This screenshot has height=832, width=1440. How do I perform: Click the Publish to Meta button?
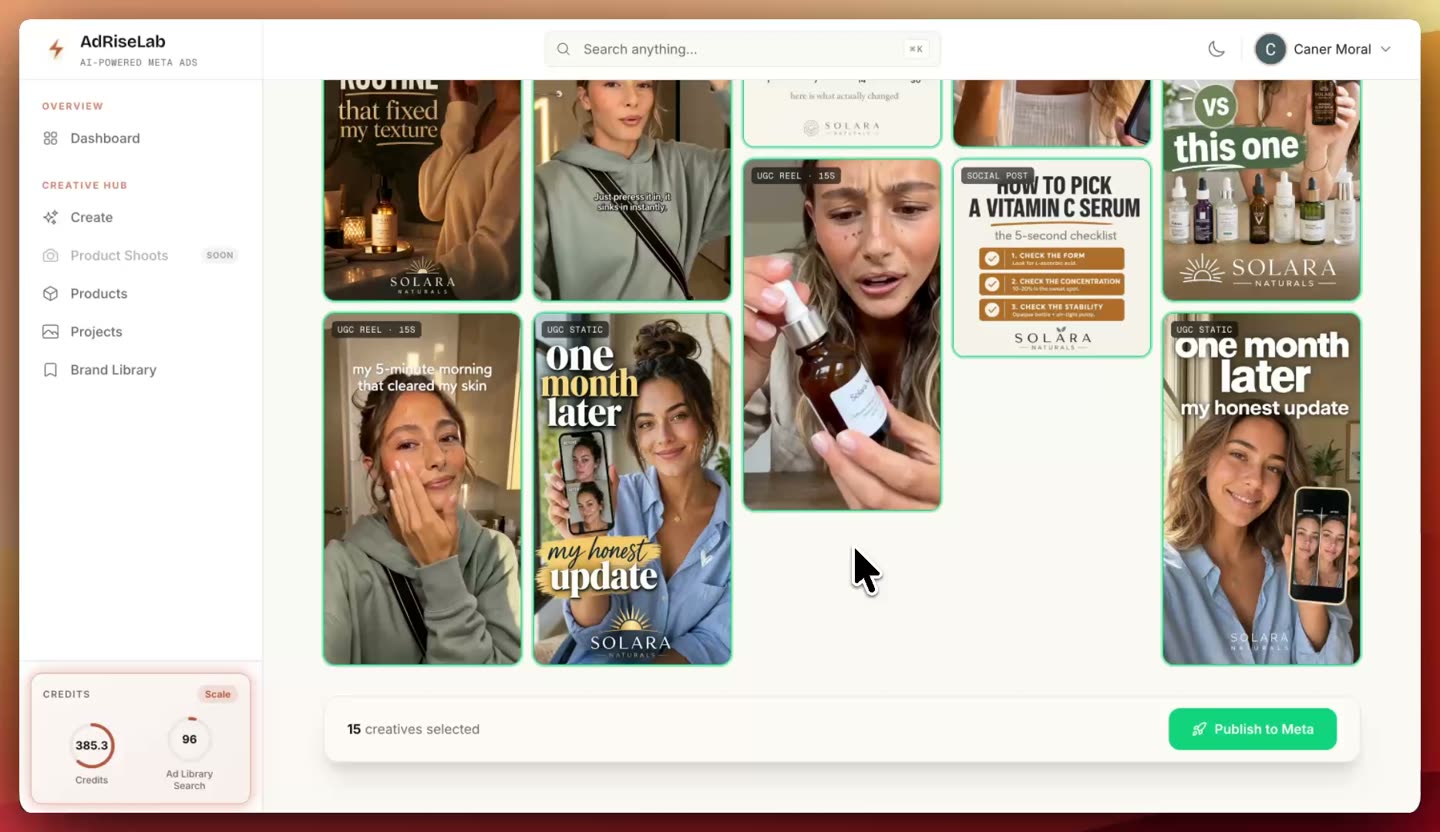click(x=1252, y=729)
